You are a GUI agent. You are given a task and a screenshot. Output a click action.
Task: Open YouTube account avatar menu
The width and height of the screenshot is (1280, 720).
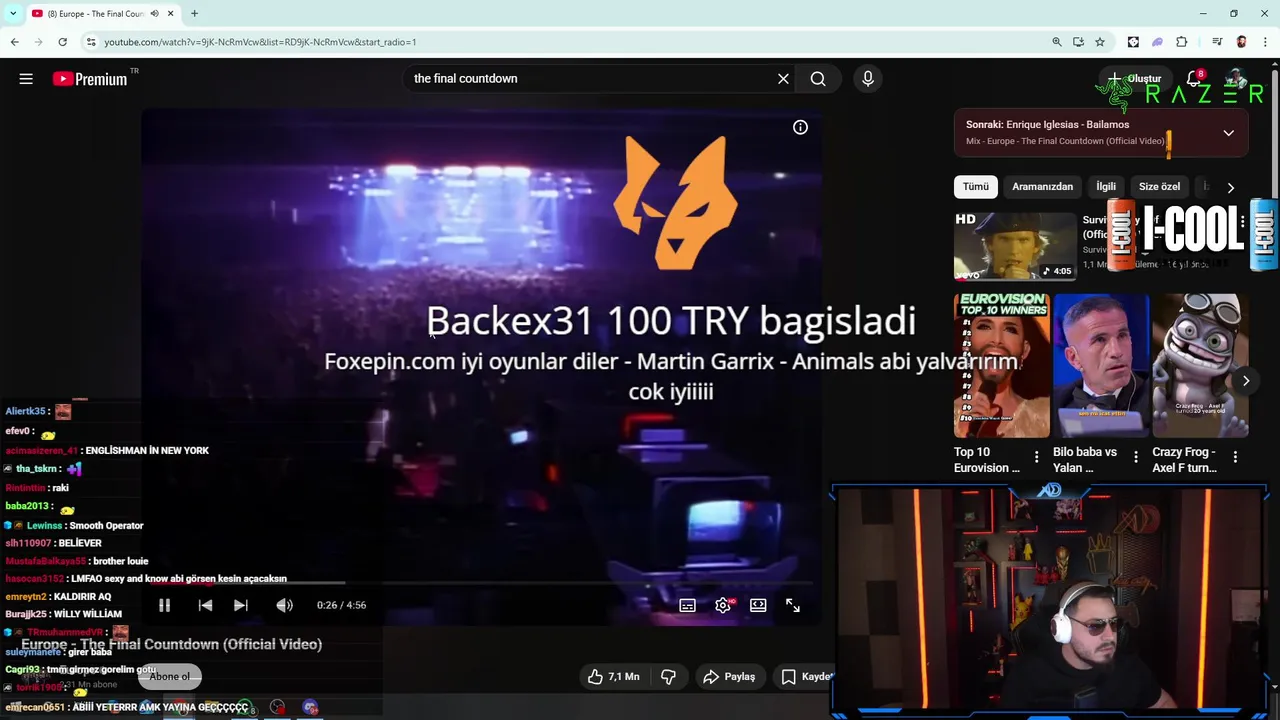(1237, 79)
